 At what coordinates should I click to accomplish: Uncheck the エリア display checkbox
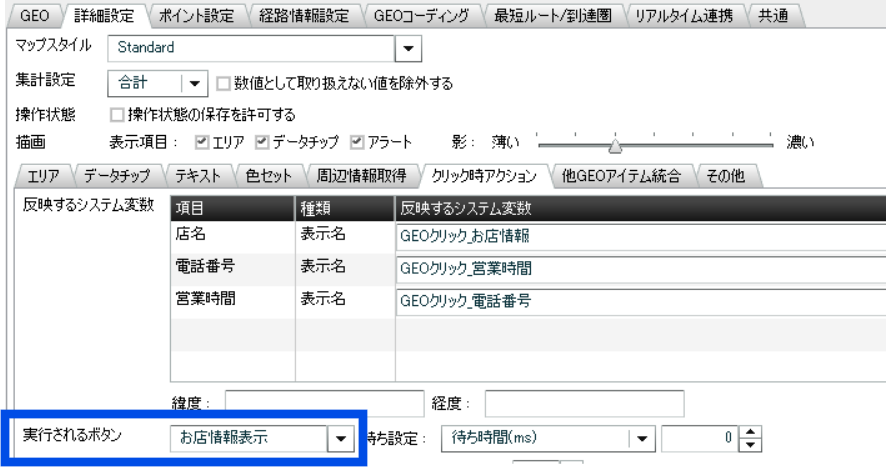coord(203,142)
